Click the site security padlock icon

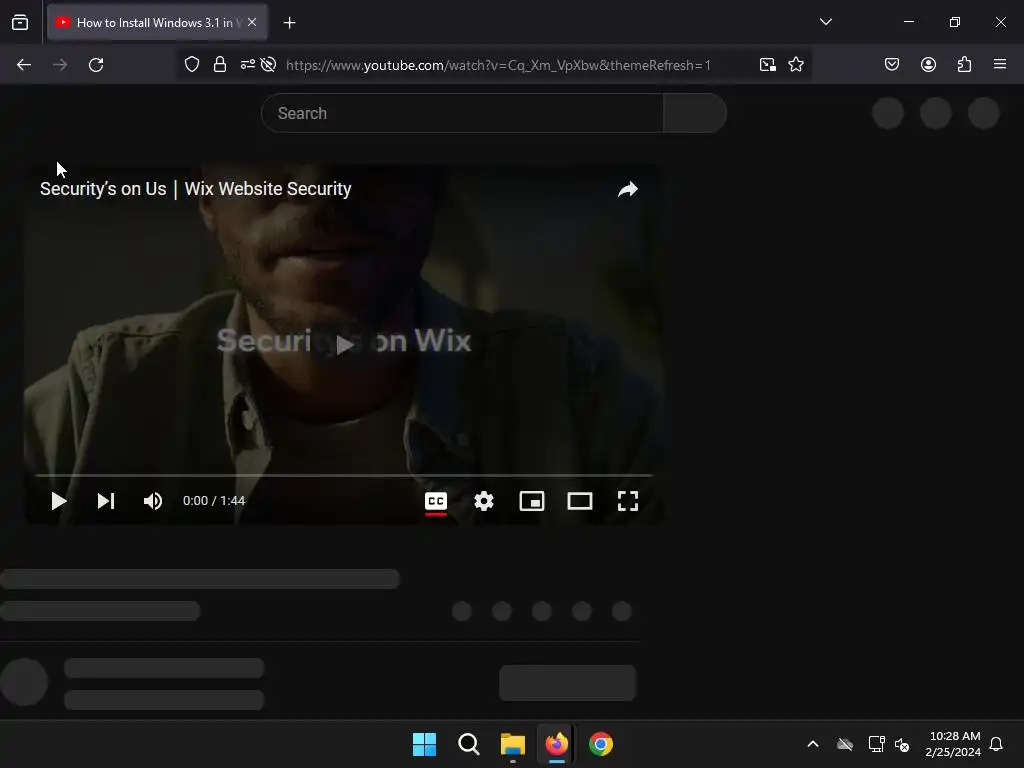pyautogui.click(x=220, y=65)
